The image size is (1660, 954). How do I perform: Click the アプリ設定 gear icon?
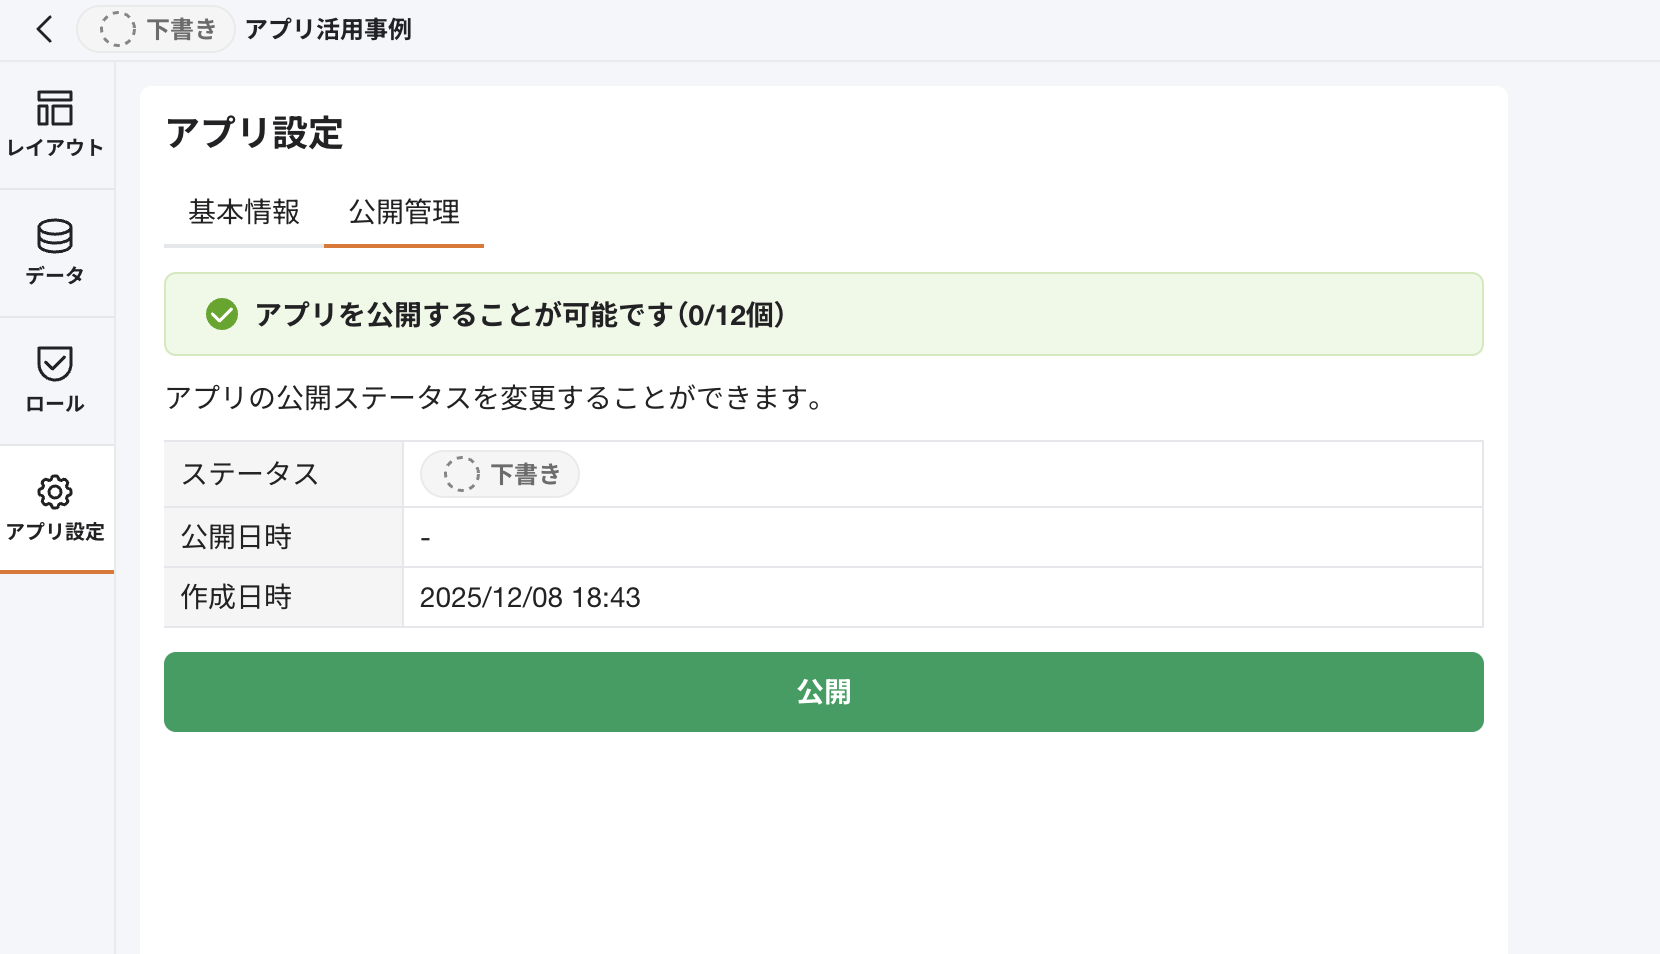point(56,492)
